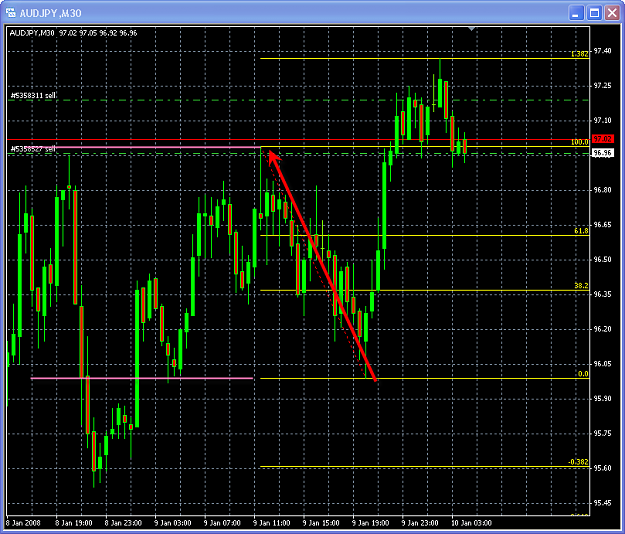The width and height of the screenshot is (625, 534).
Task: Click the 9 Jan 03:00 time label
Action: click(x=173, y=523)
